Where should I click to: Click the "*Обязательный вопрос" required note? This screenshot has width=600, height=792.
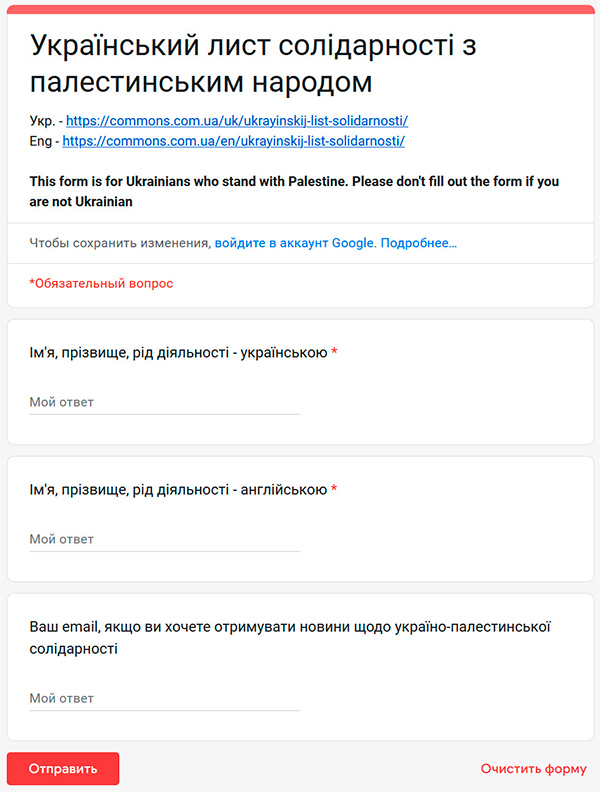click(101, 284)
